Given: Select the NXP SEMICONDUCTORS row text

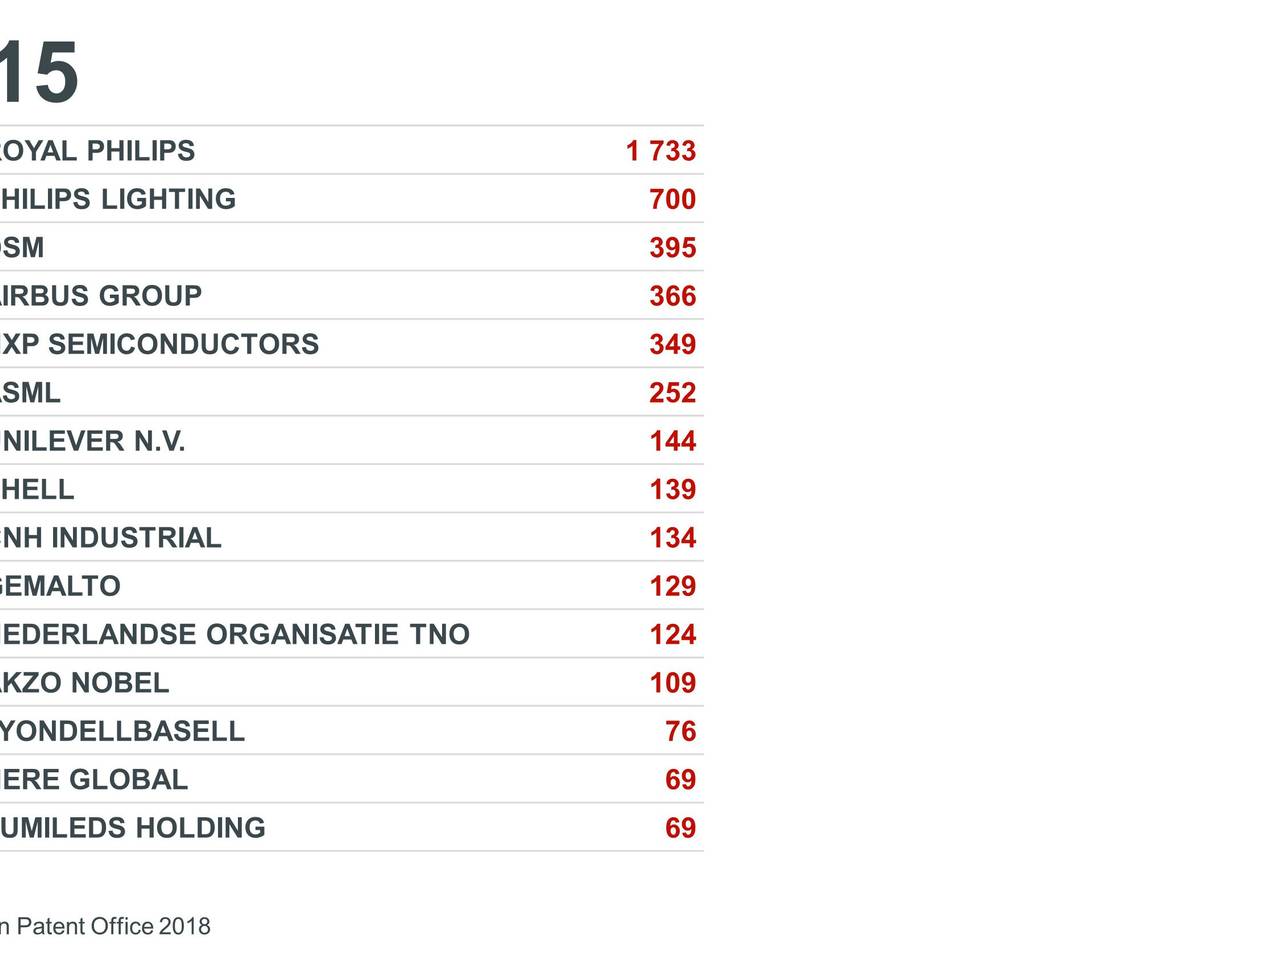Looking at the screenshot, I should pos(159,344).
